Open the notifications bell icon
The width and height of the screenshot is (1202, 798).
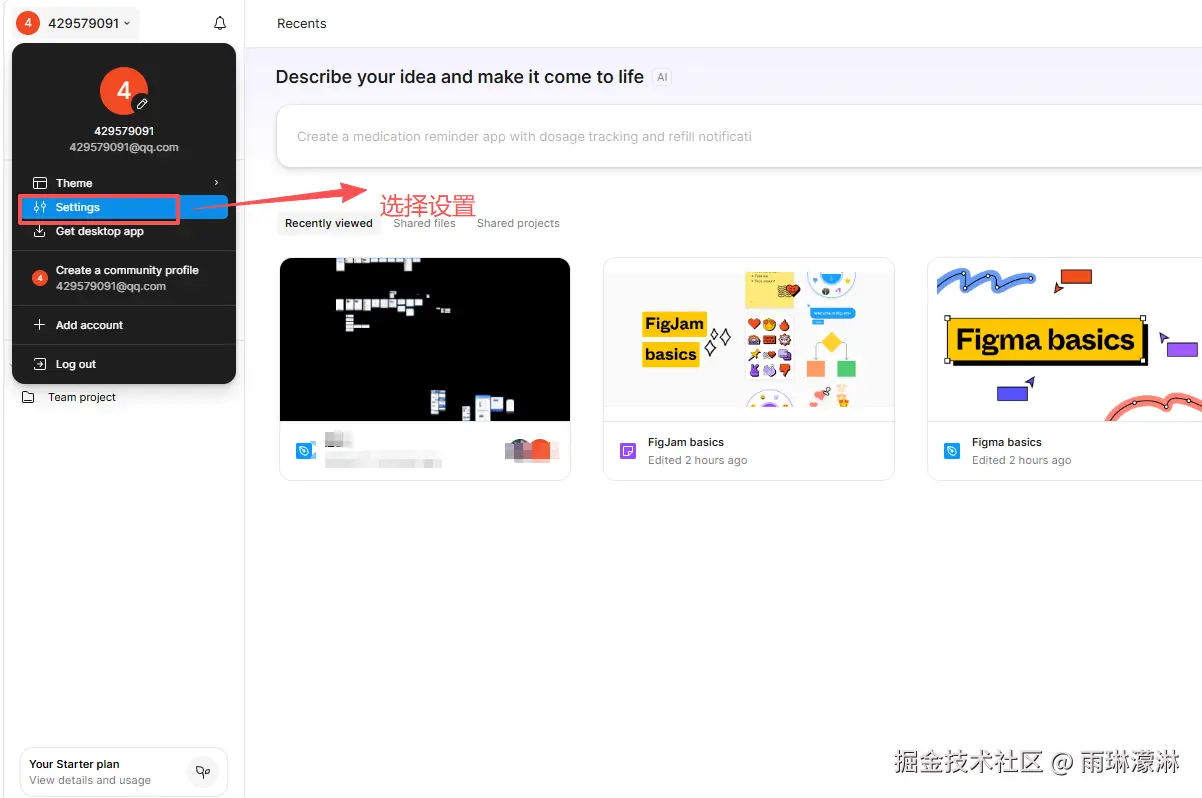(220, 23)
